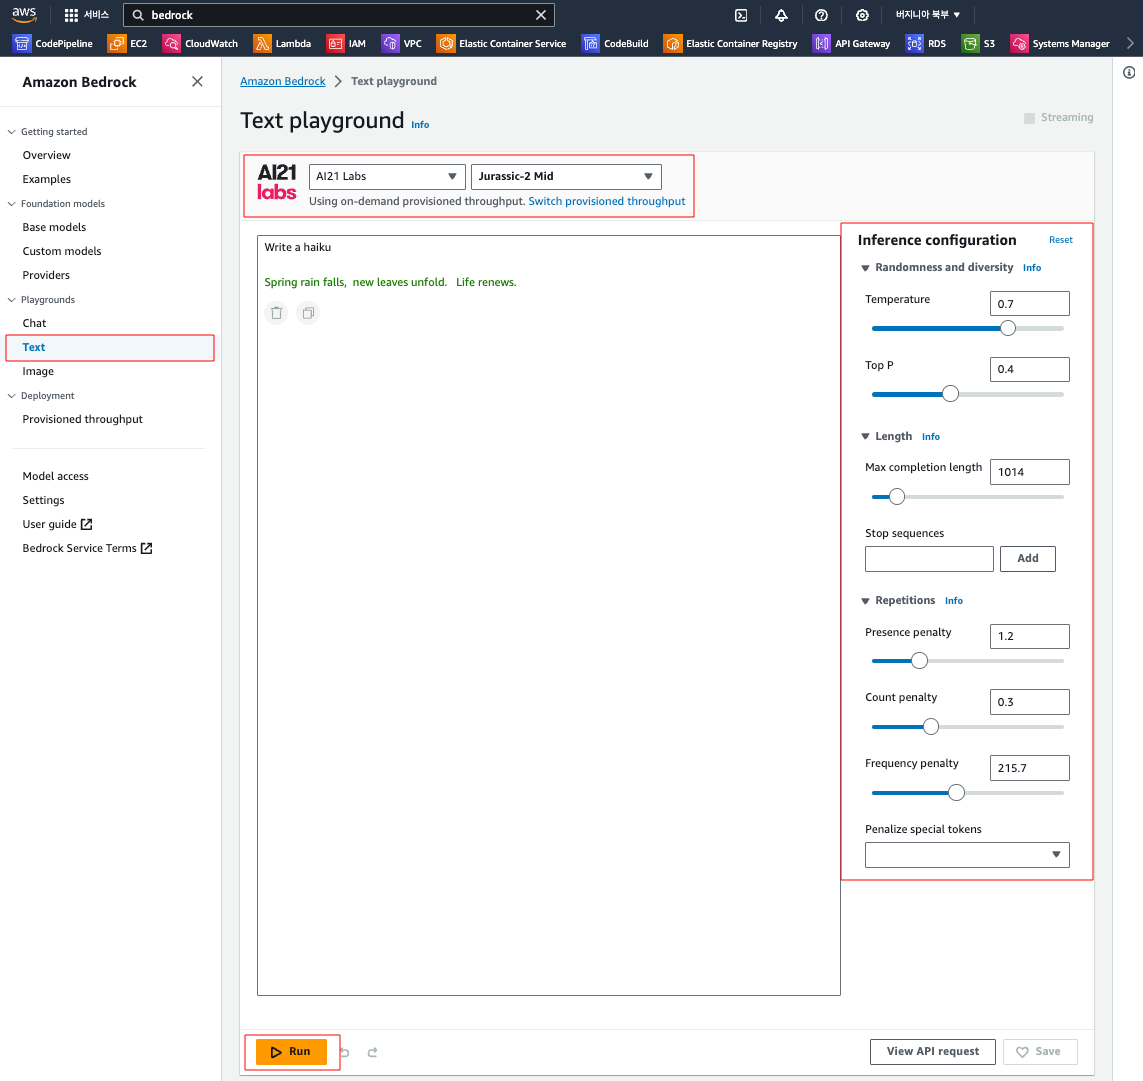Open the EC2 shortcut
Screen dimensions: 1143x1081
[x=127, y=44]
